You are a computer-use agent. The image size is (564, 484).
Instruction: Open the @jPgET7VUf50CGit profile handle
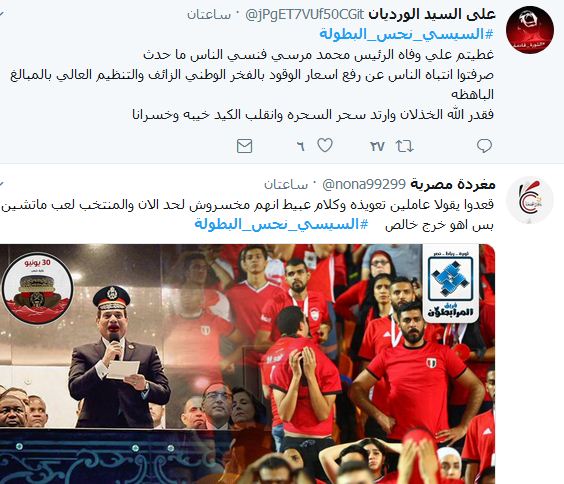click(x=304, y=15)
